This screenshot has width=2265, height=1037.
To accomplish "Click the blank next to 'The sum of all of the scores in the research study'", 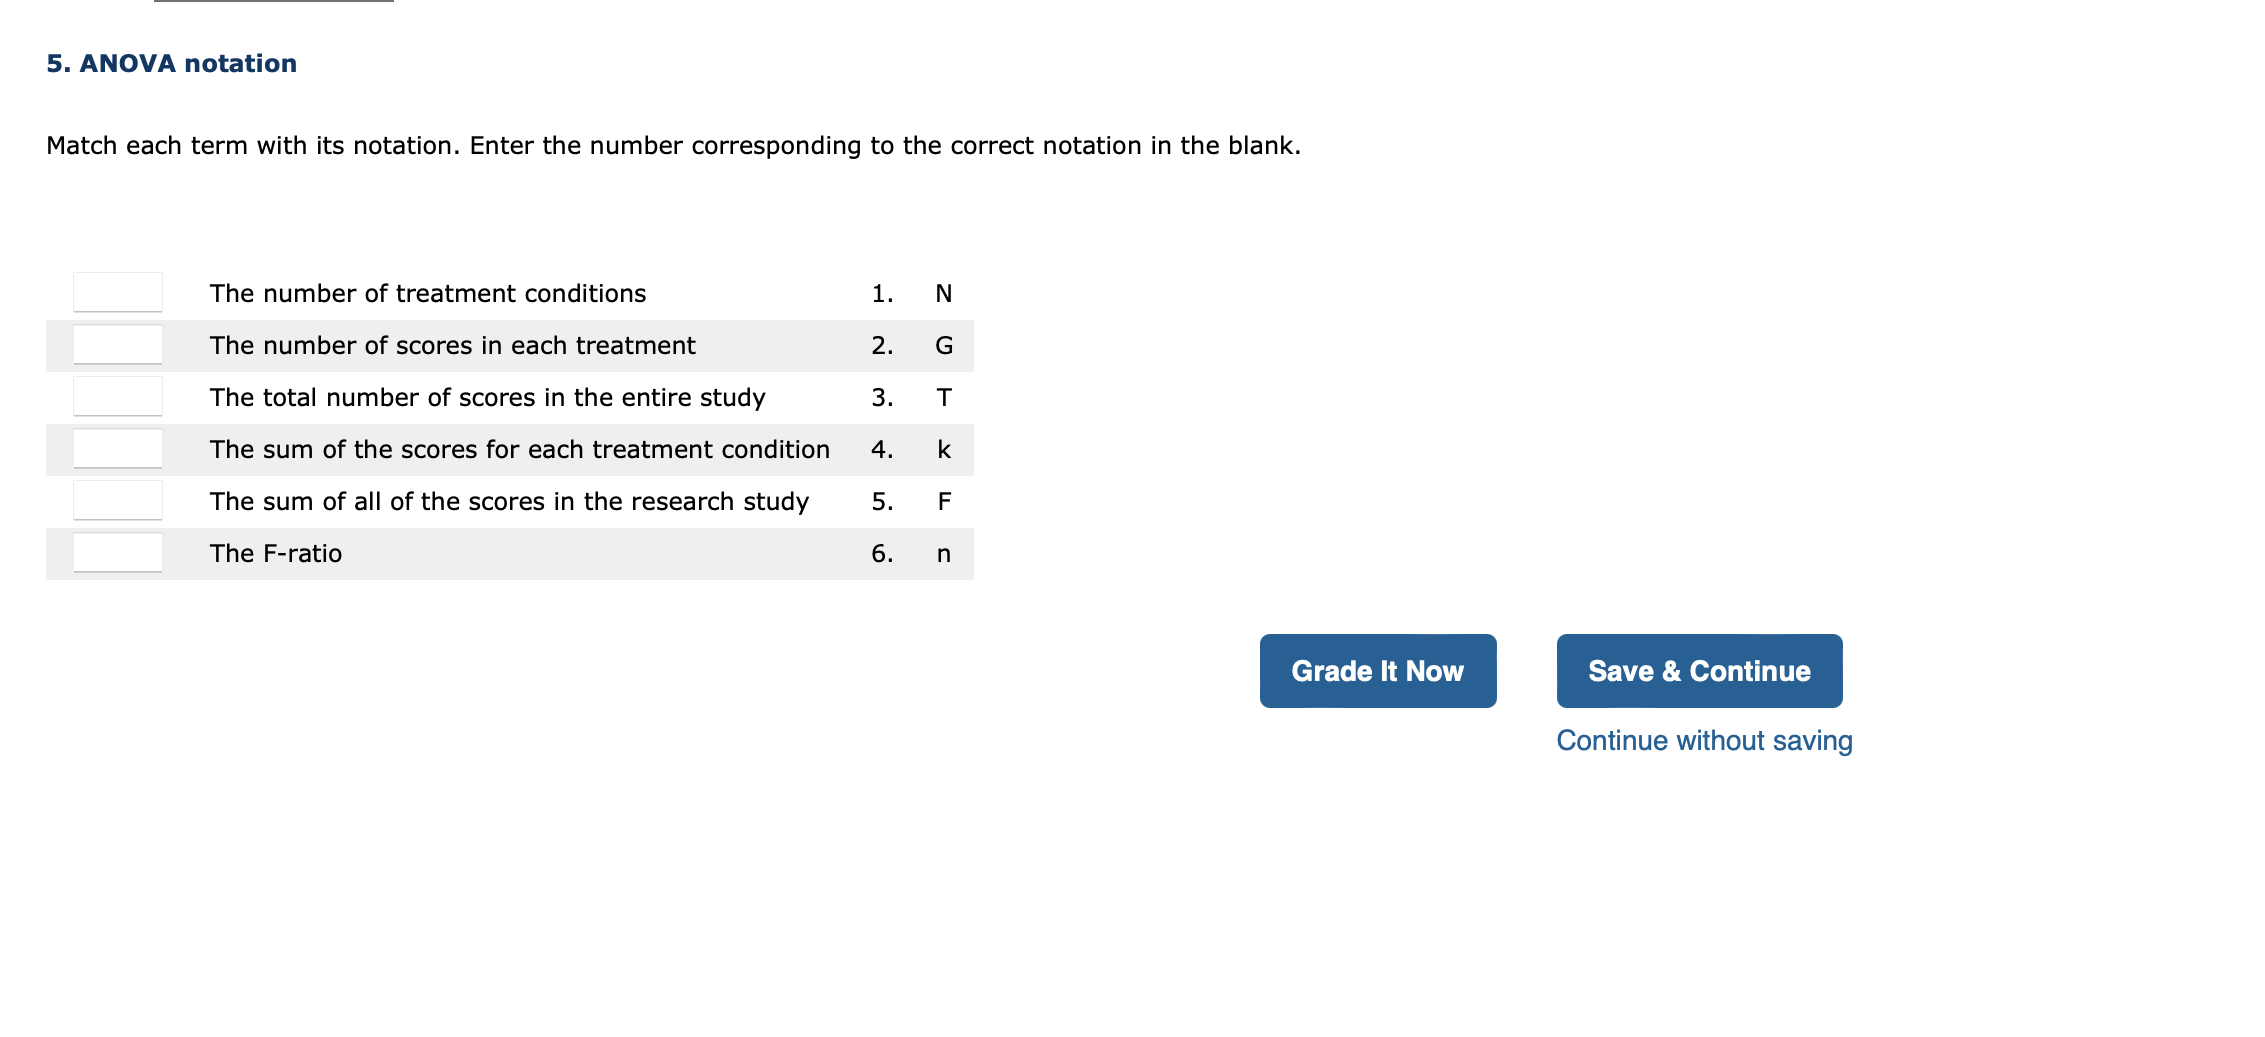I will (x=117, y=501).
